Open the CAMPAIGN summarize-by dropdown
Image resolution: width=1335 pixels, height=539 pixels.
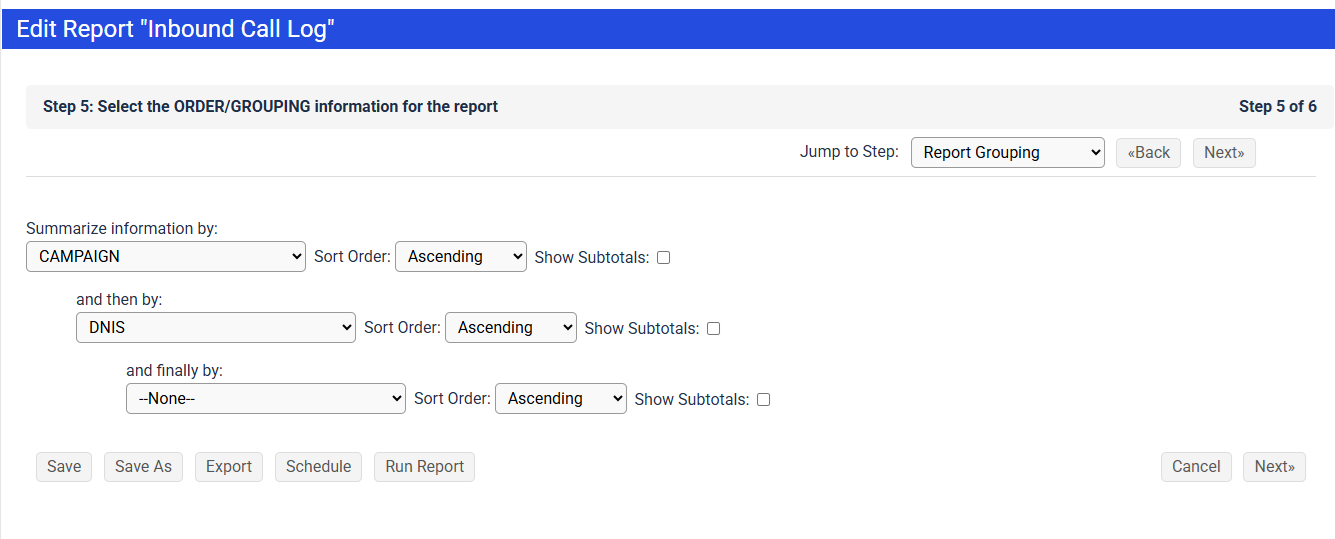(166, 257)
